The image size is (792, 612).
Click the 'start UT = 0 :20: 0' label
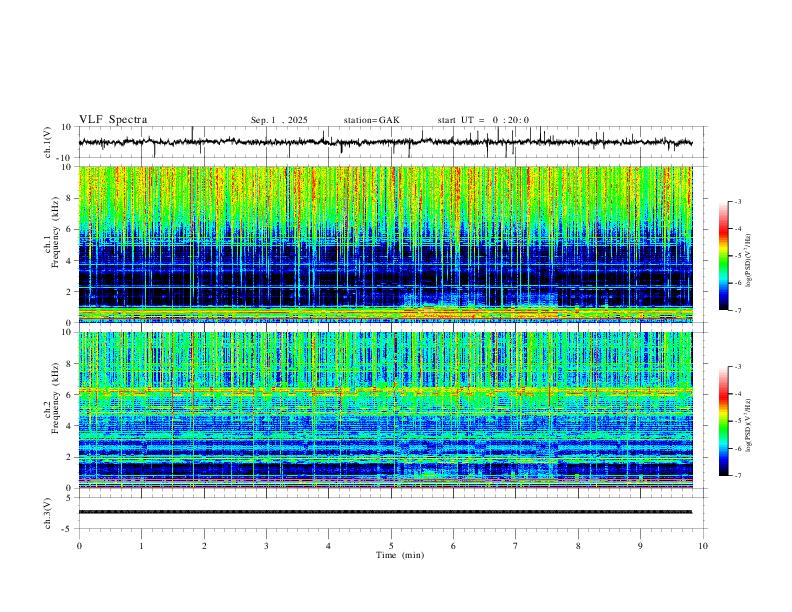483,120
